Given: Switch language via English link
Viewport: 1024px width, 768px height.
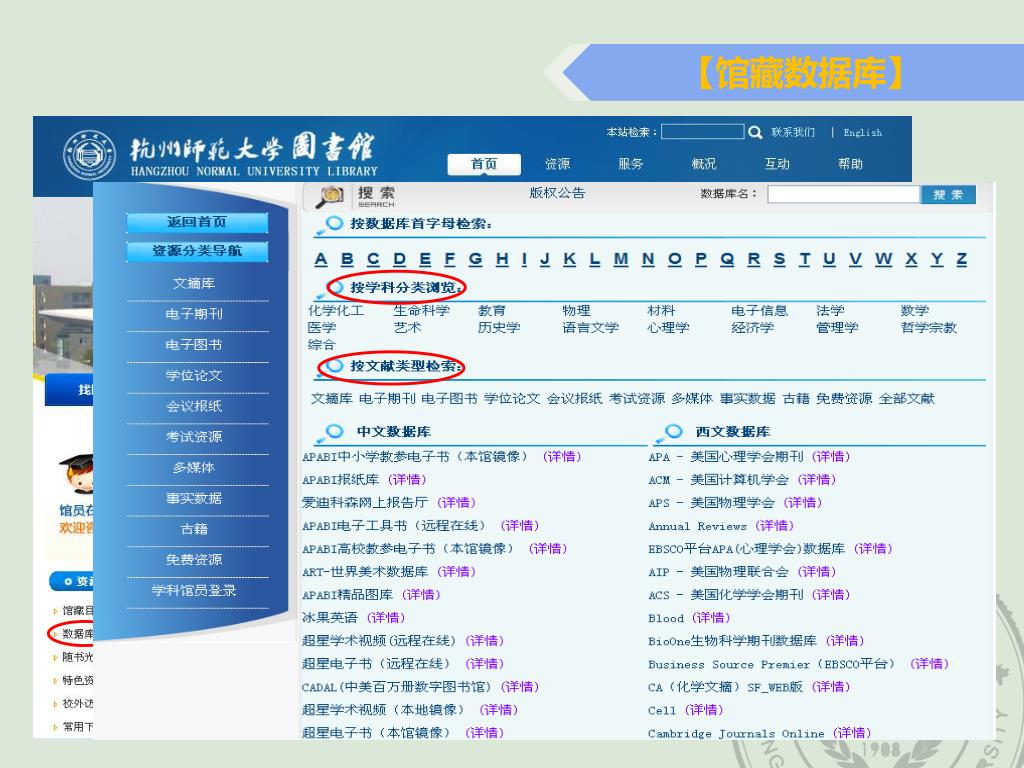Looking at the screenshot, I should [x=862, y=133].
